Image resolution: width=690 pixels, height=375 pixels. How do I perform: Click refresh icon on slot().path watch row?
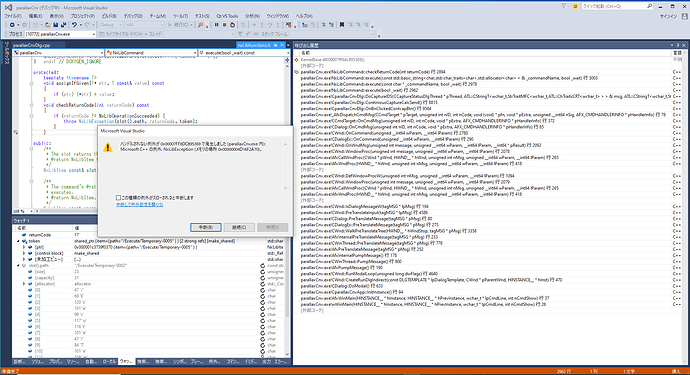click(263, 265)
